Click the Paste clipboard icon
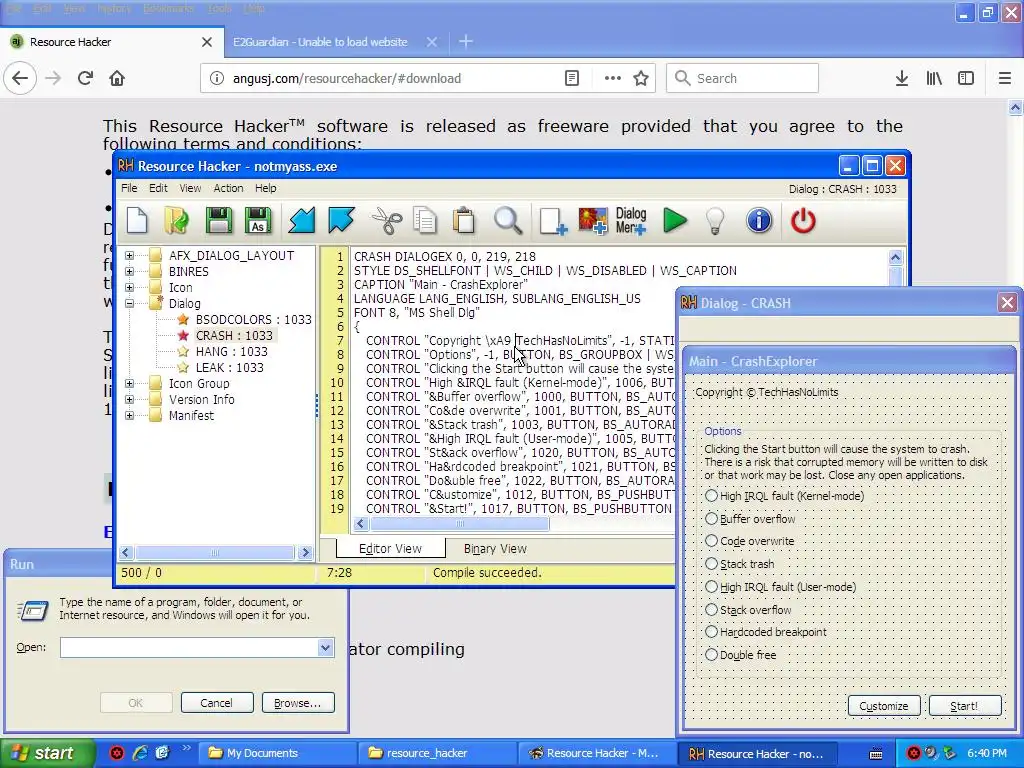Image resolution: width=1024 pixels, height=768 pixels. coord(464,220)
